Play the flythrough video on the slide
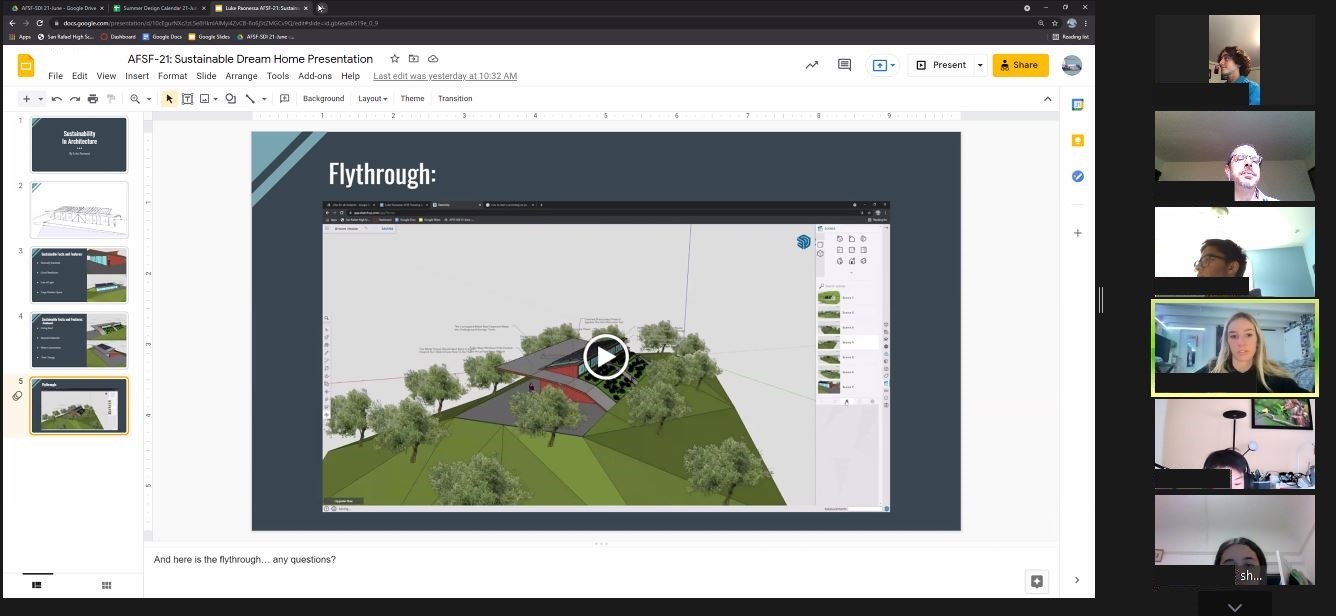Image resolution: width=1336 pixels, height=616 pixels. (605, 357)
